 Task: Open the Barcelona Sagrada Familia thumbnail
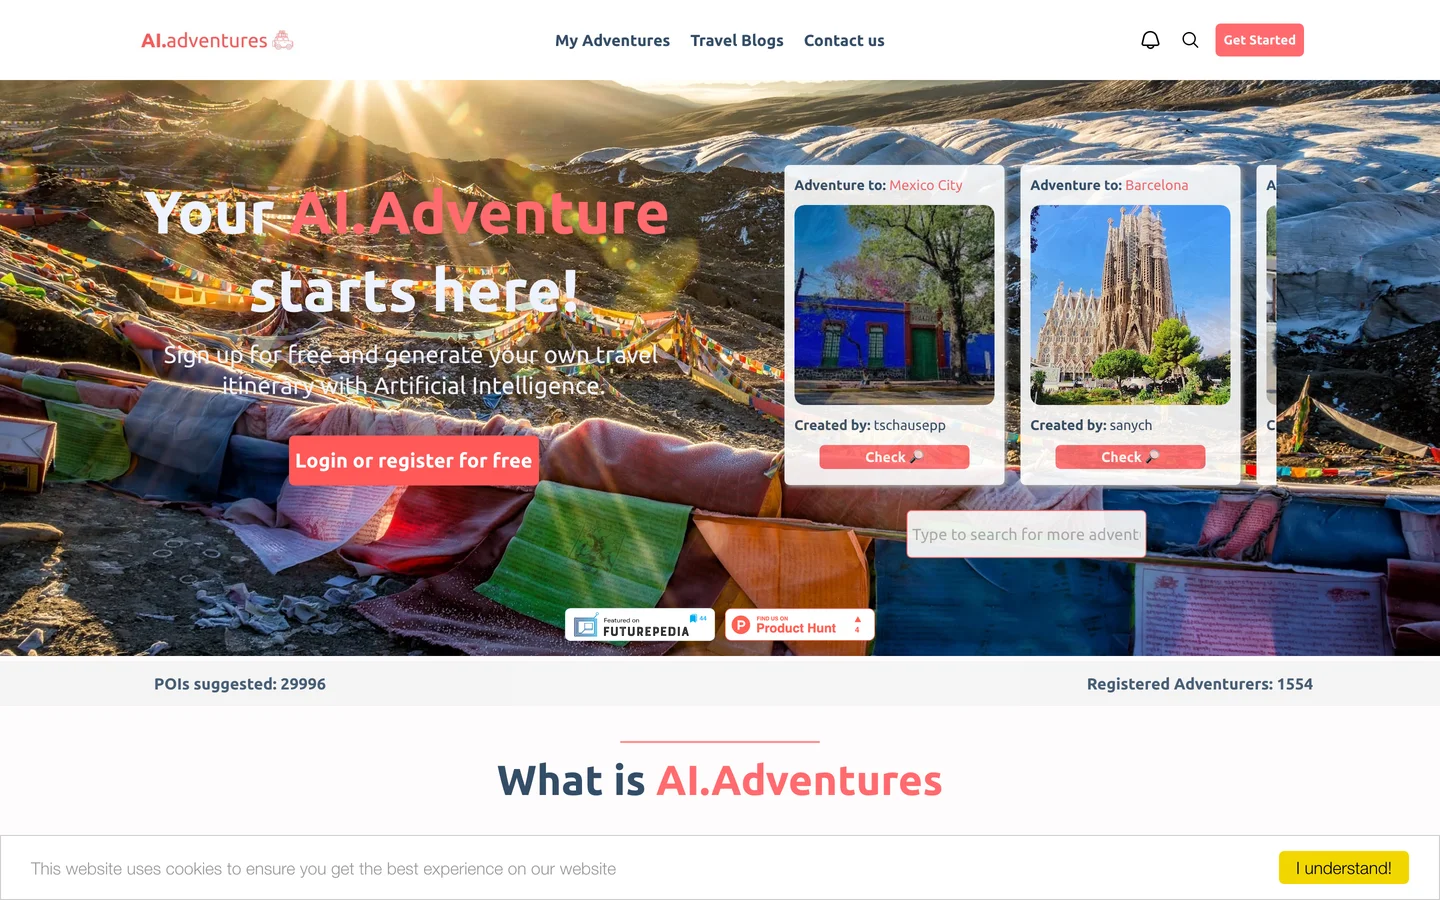tap(1130, 305)
